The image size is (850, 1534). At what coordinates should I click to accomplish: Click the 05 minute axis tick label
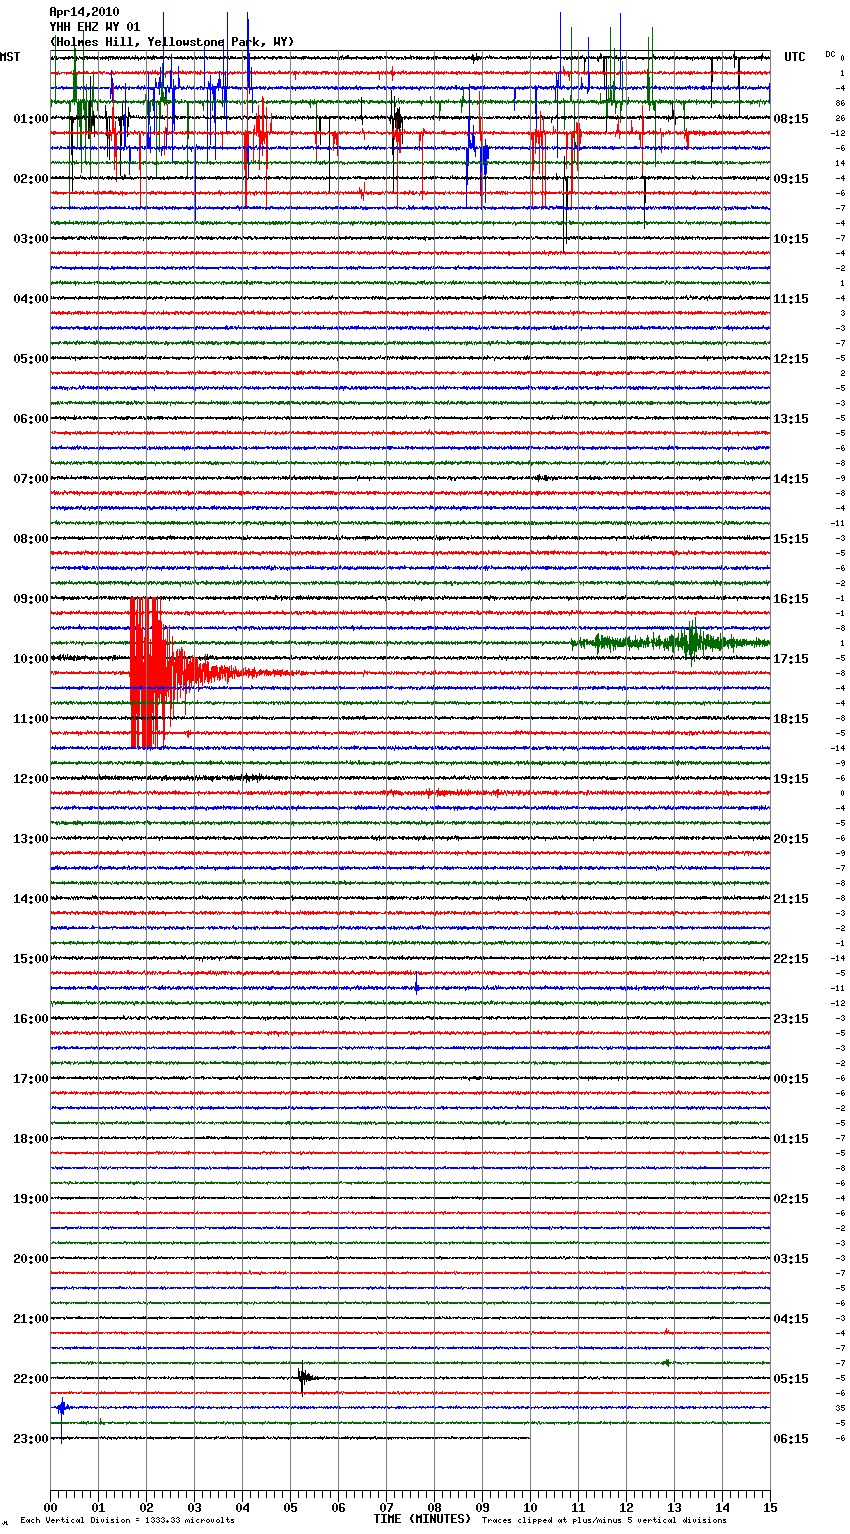(x=290, y=1508)
